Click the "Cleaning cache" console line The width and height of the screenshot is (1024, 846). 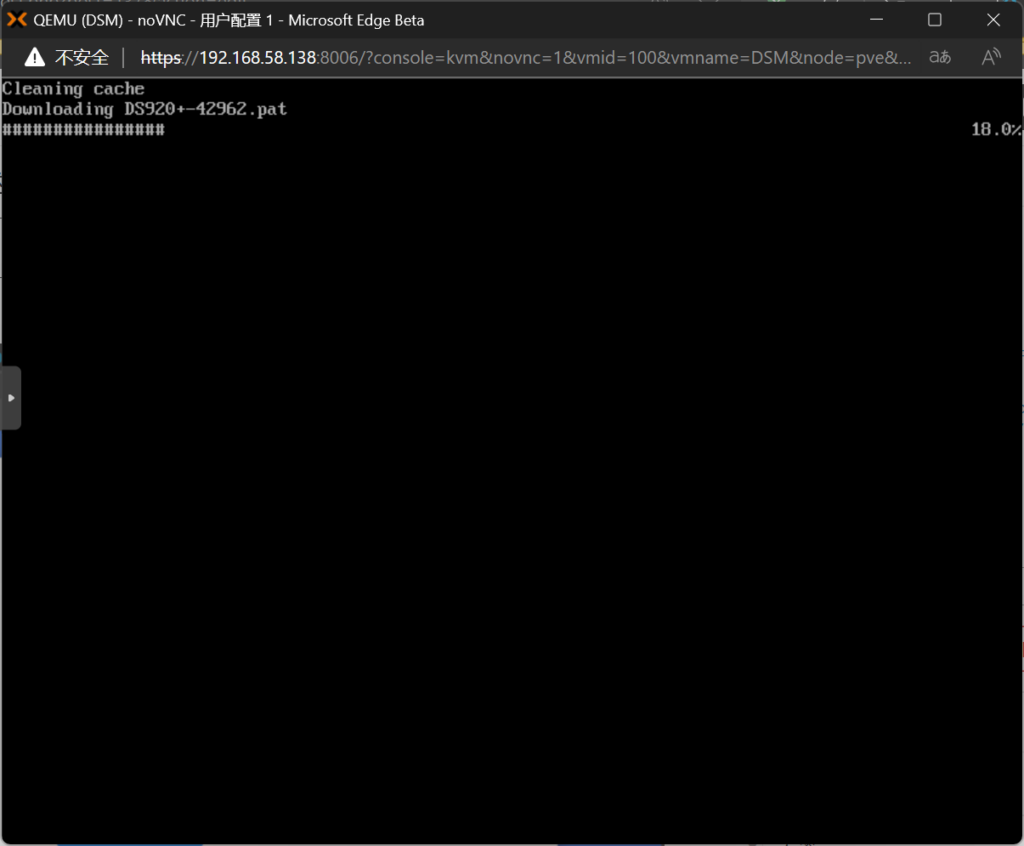[73, 89]
